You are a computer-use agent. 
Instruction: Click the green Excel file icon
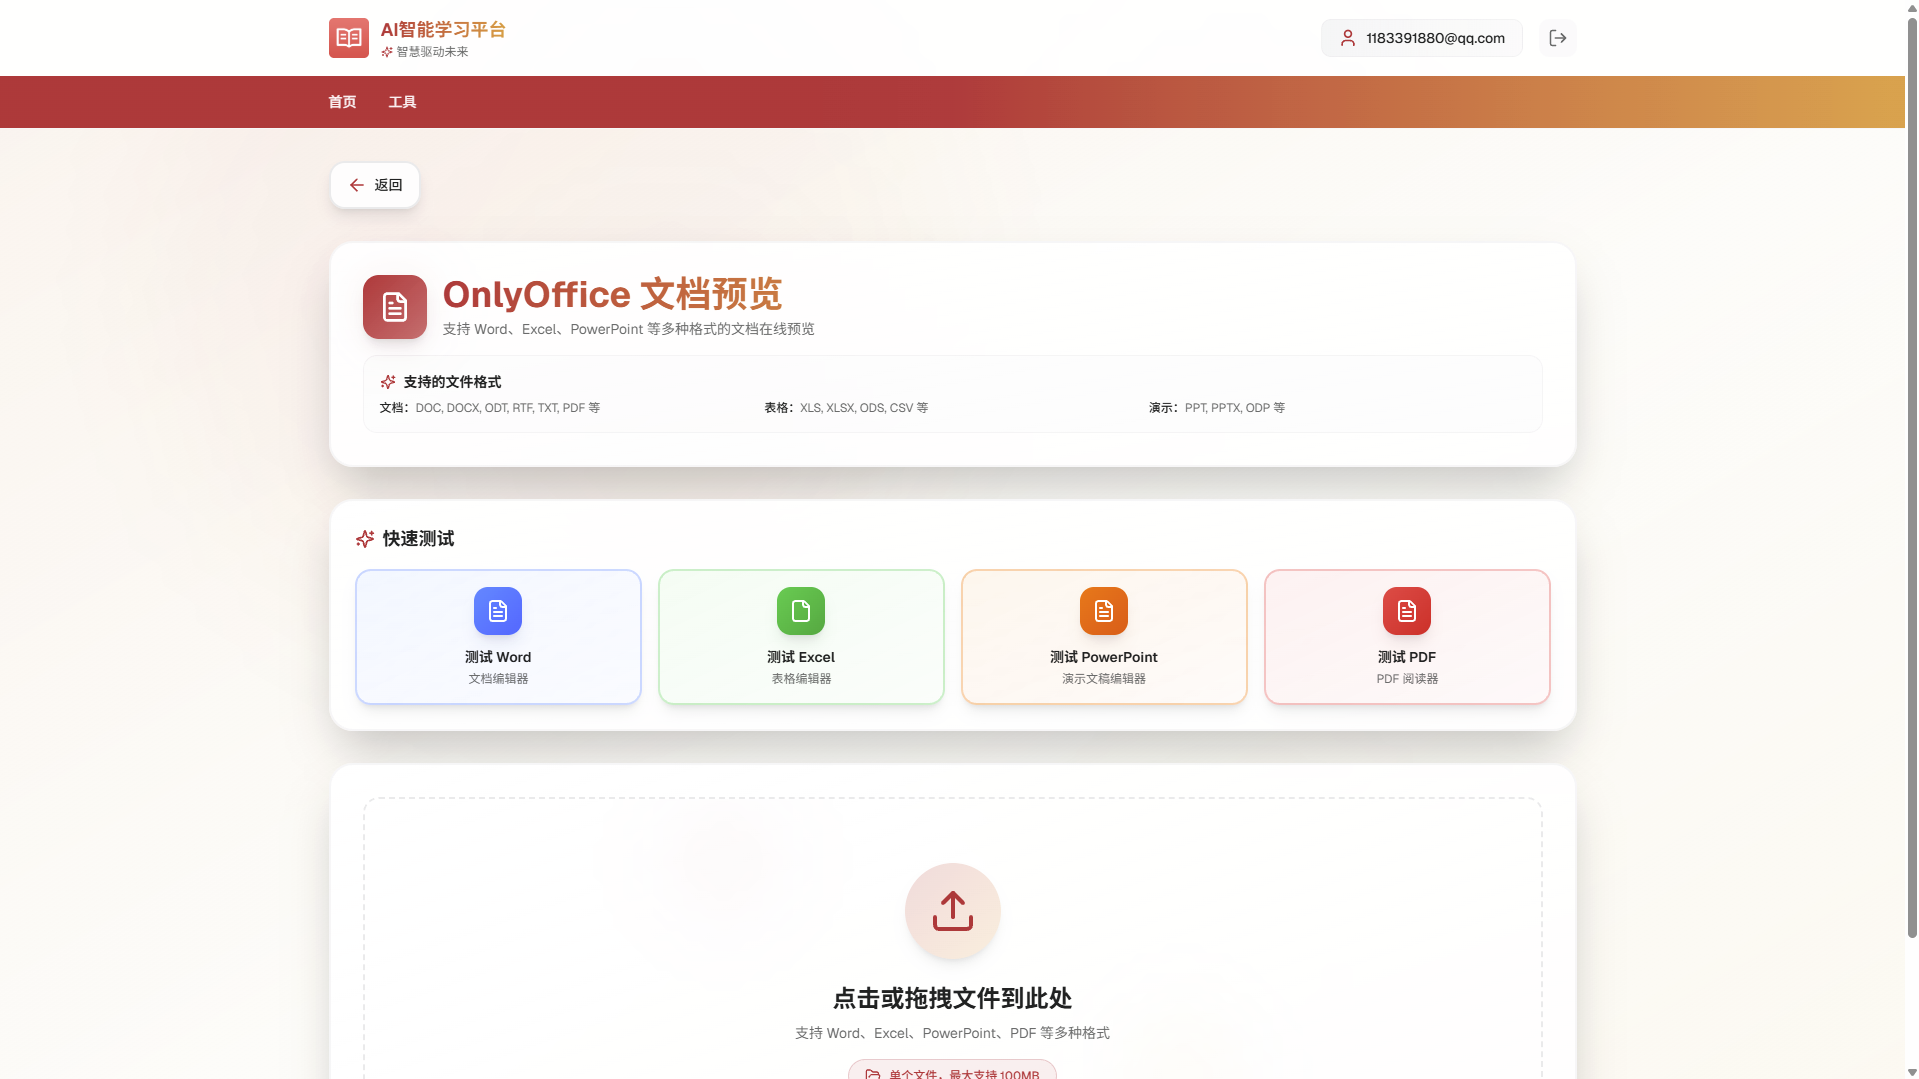pyautogui.click(x=801, y=611)
